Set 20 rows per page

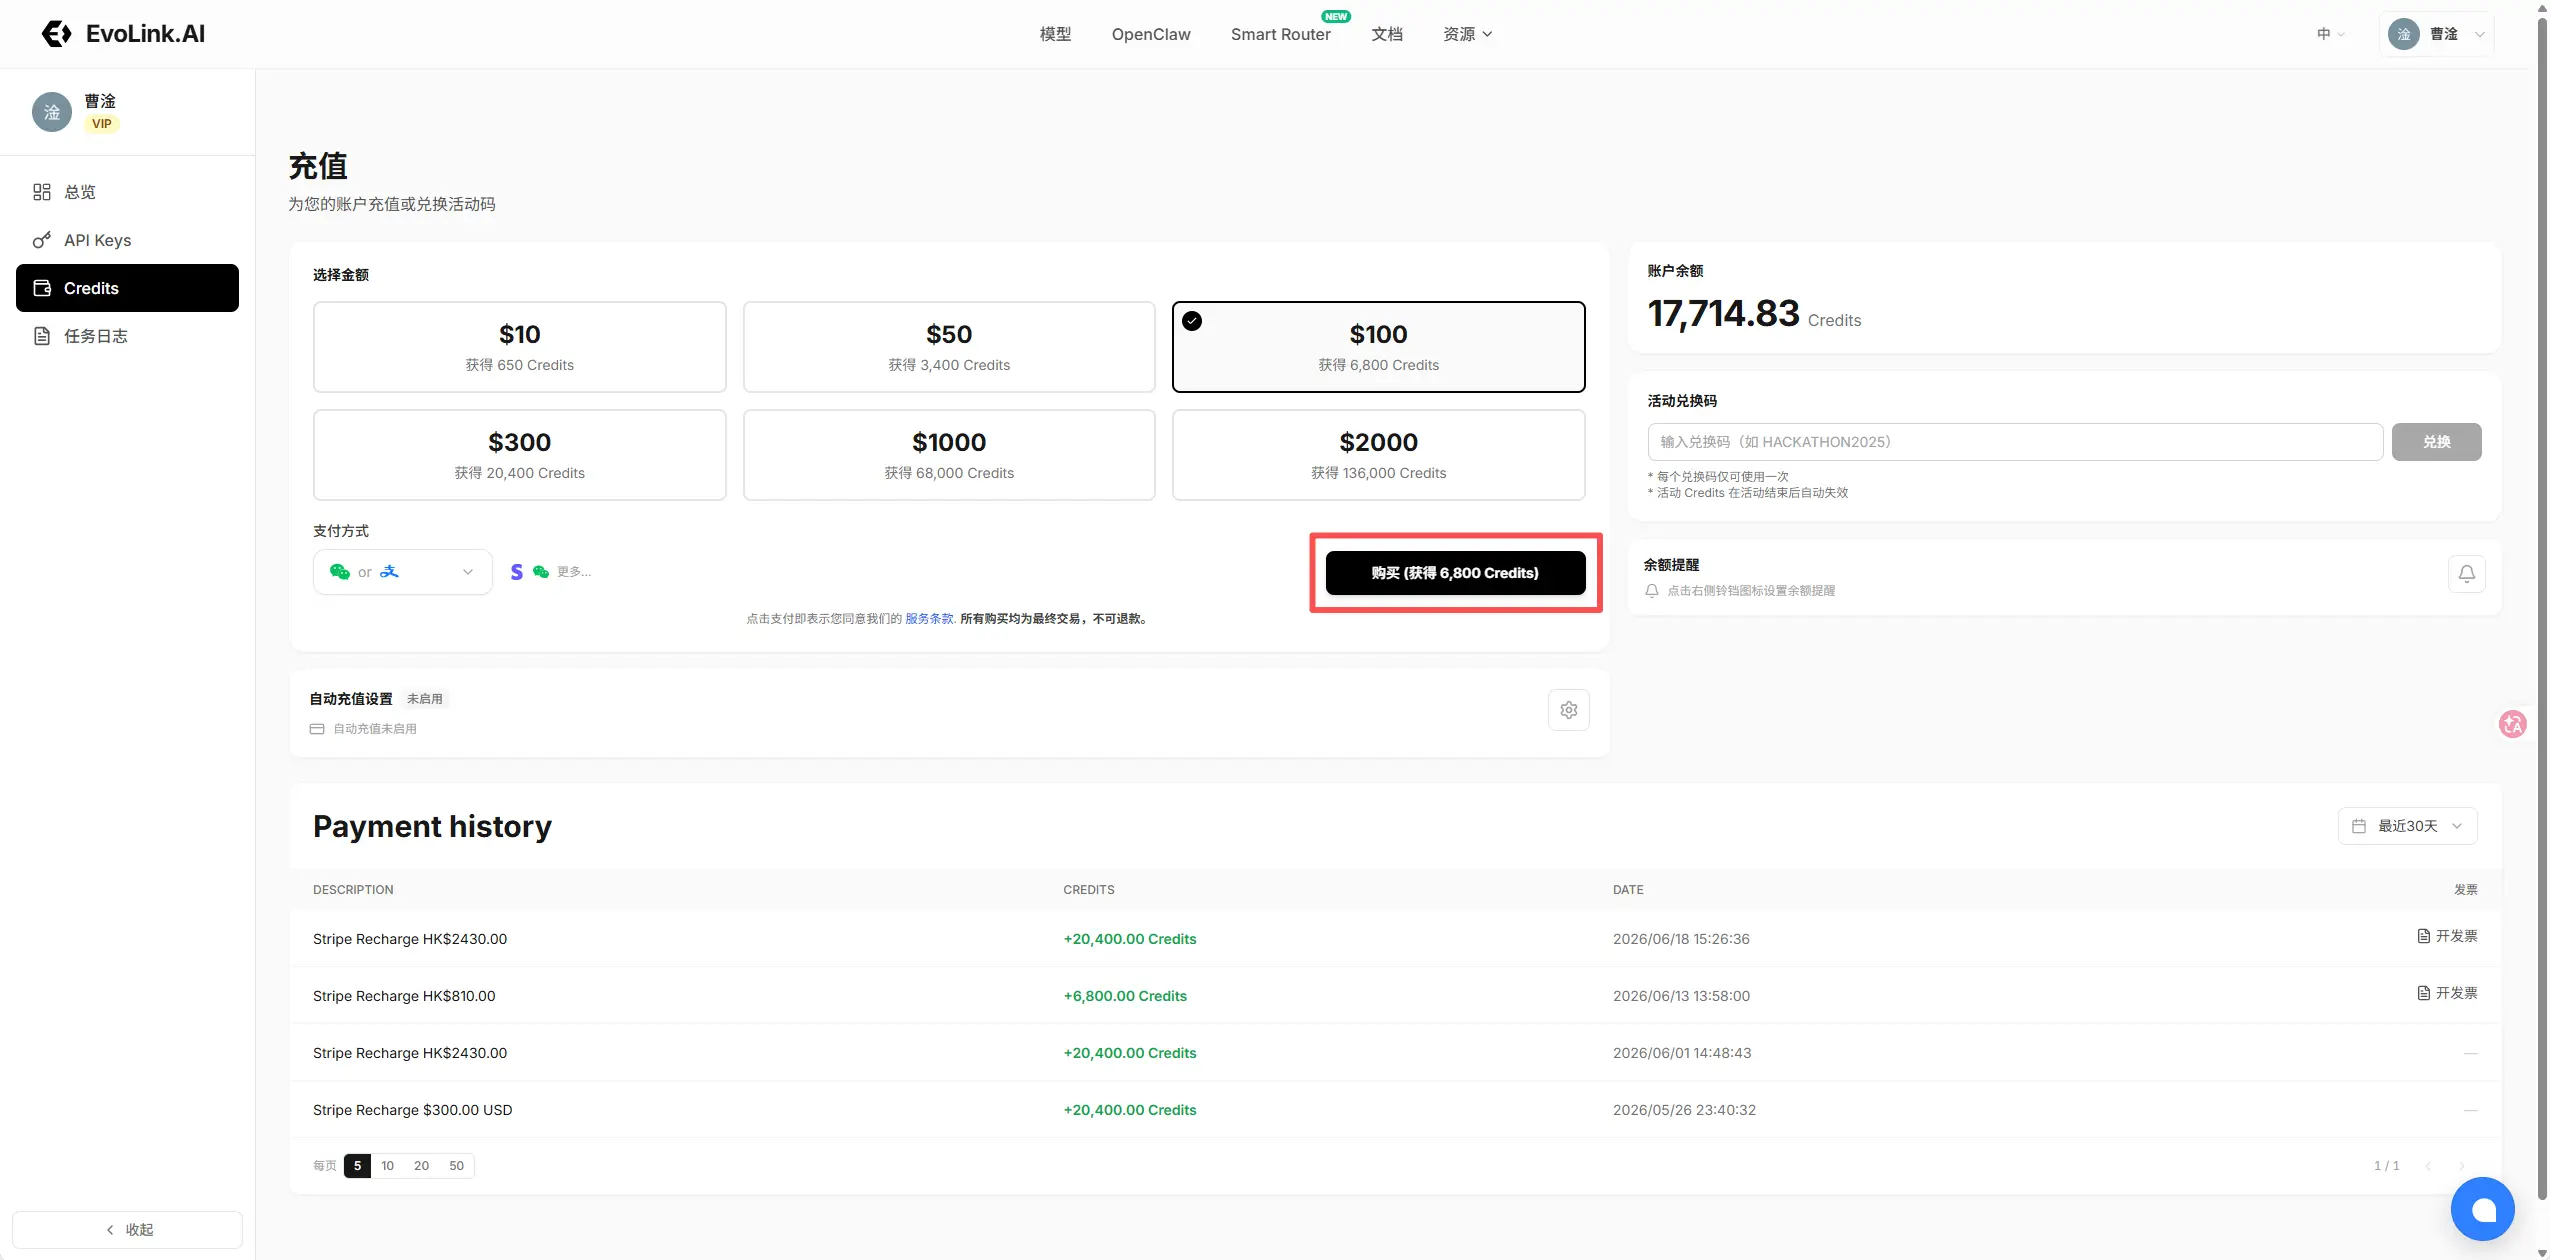[422, 1166]
